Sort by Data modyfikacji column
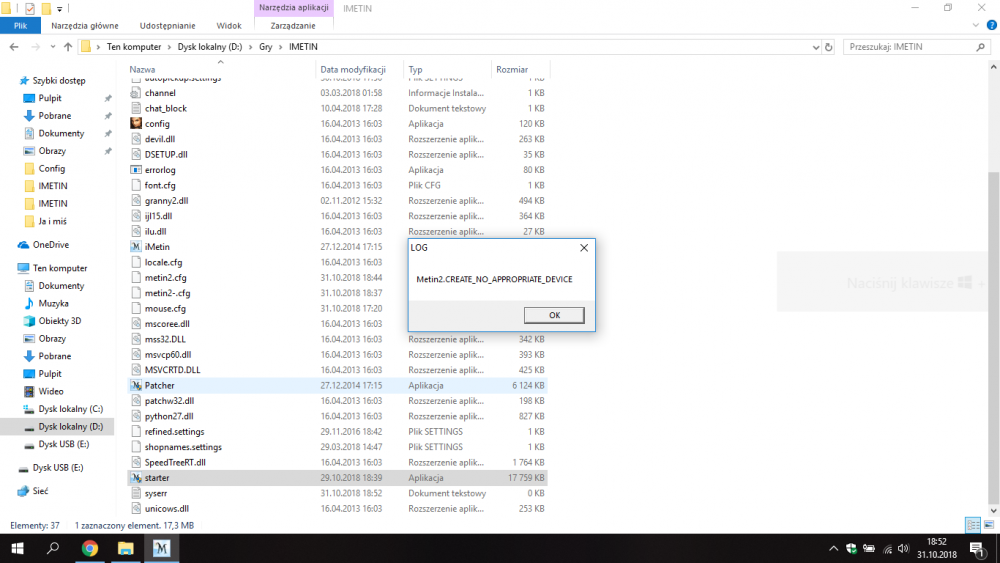Screen dimensions: 1000x563 [x=353, y=69]
